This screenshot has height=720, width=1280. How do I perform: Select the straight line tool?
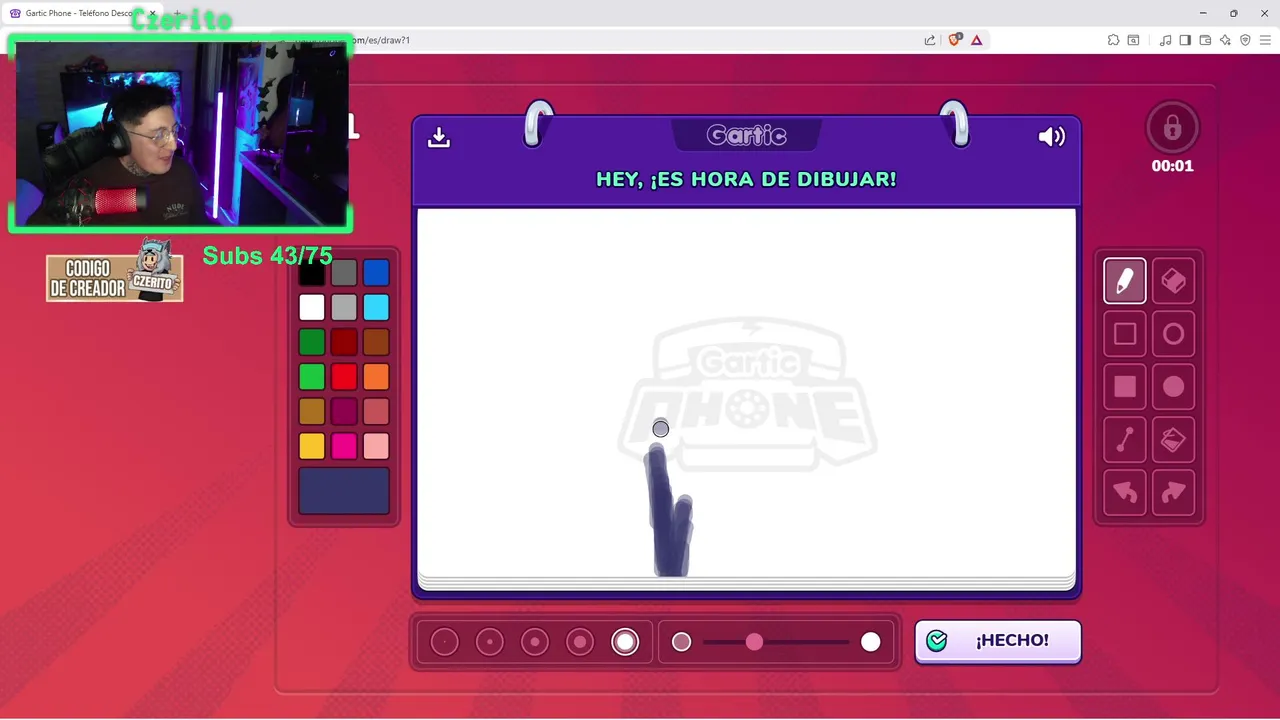(x=1125, y=440)
